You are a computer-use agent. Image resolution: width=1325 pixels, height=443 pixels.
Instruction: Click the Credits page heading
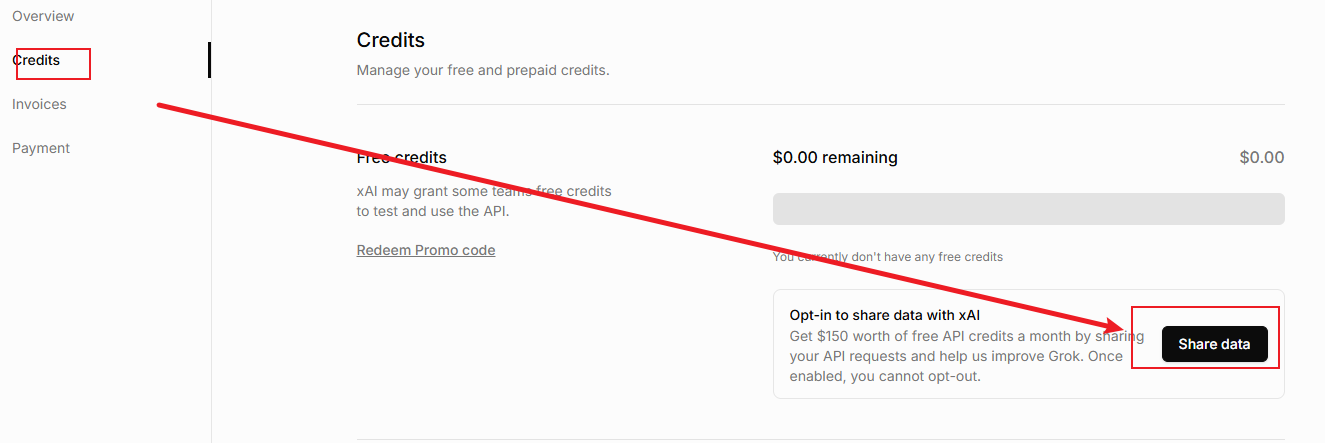(x=391, y=40)
